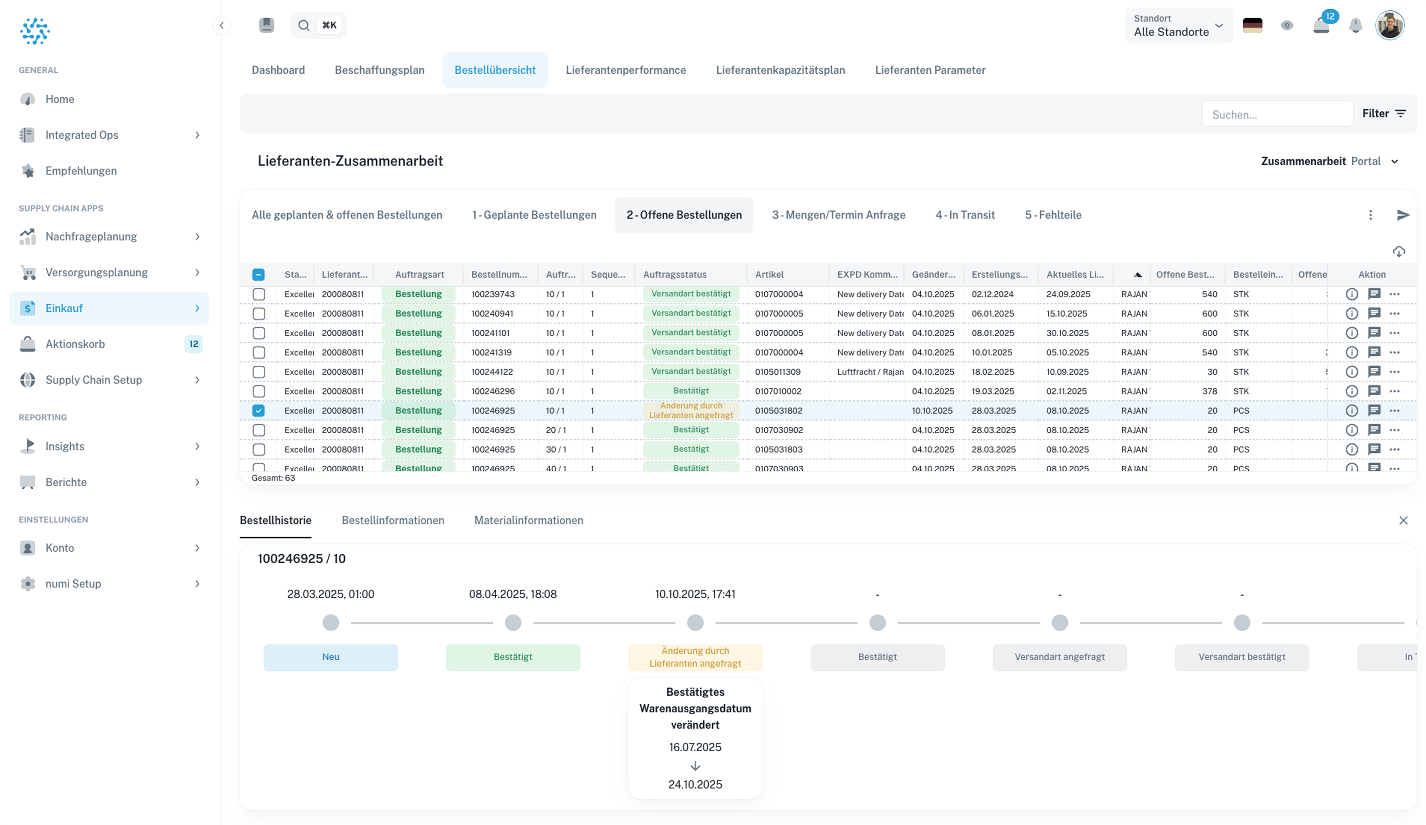The width and height of the screenshot is (1426, 825).
Task: Toggle the select-all checkbox in the table header
Action: tap(258, 274)
